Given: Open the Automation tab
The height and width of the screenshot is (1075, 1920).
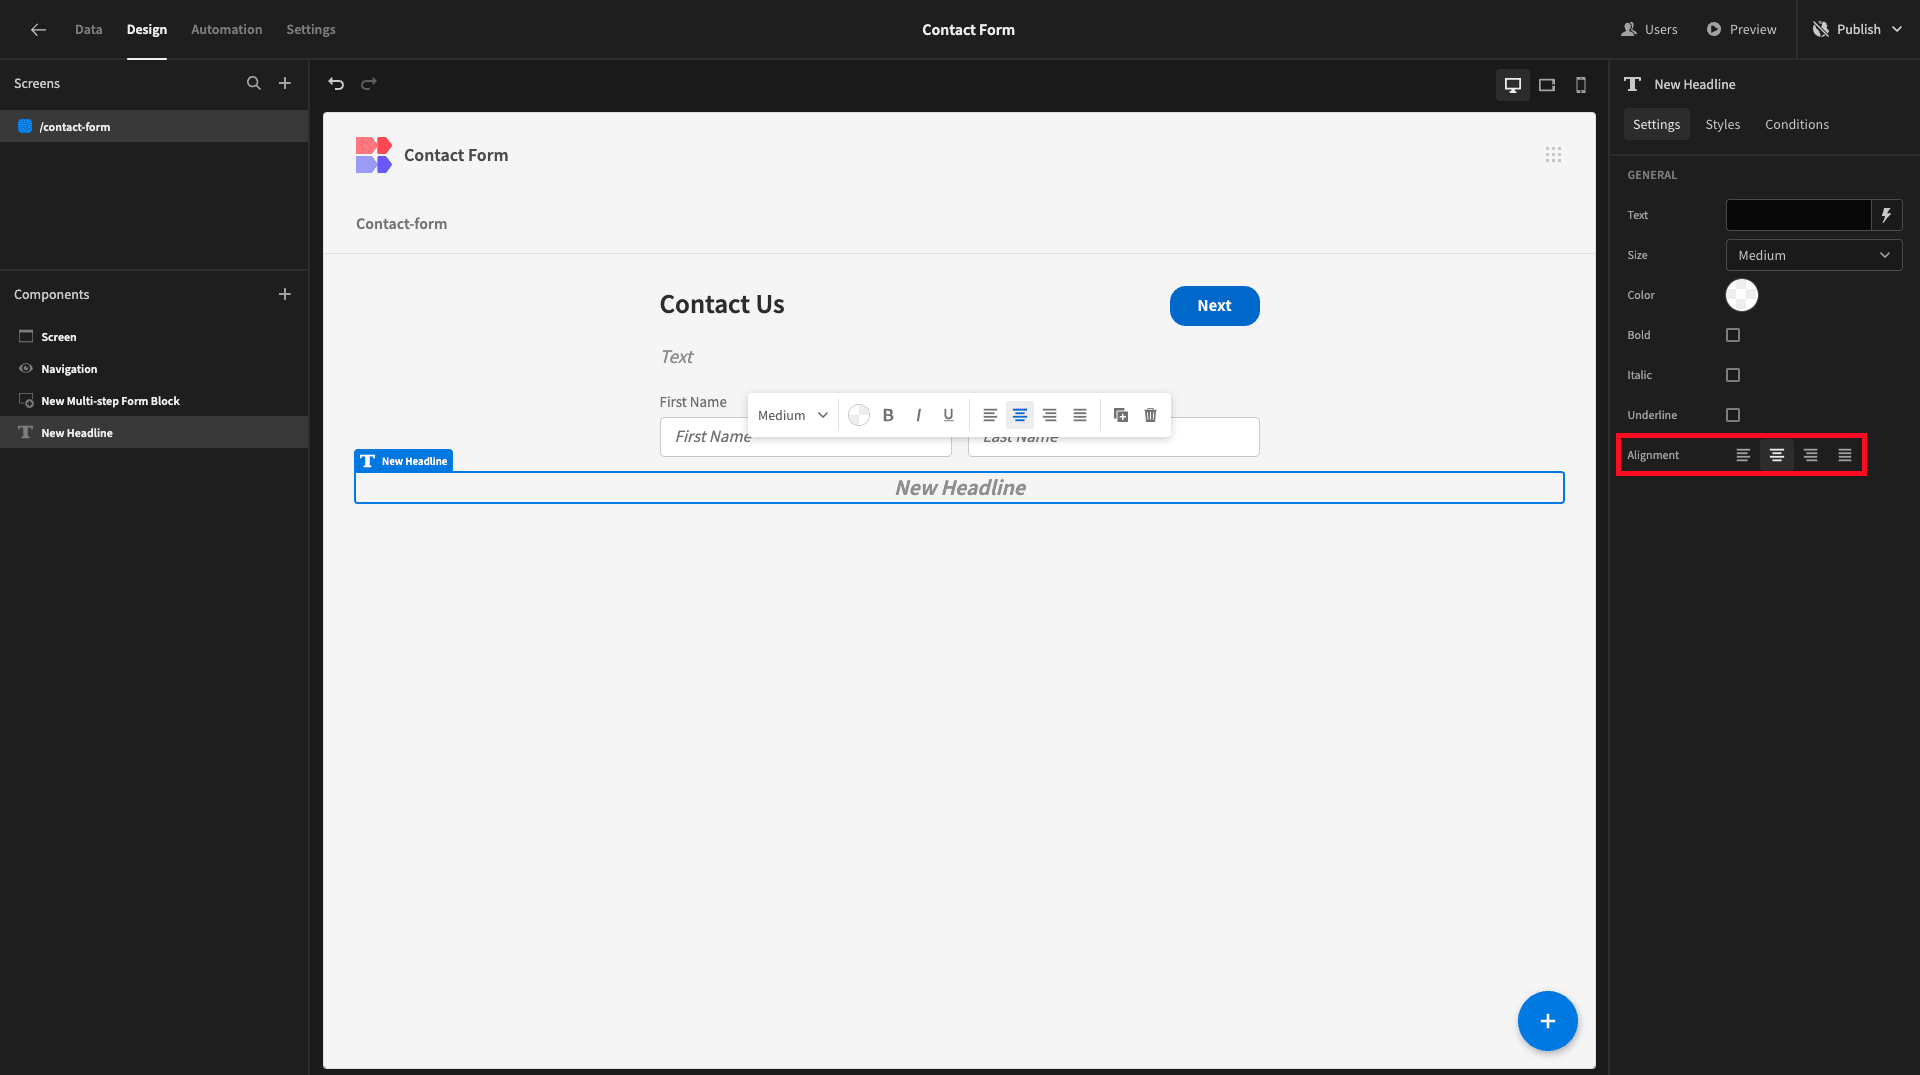Looking at the screenshot, I should coord(227,29).
